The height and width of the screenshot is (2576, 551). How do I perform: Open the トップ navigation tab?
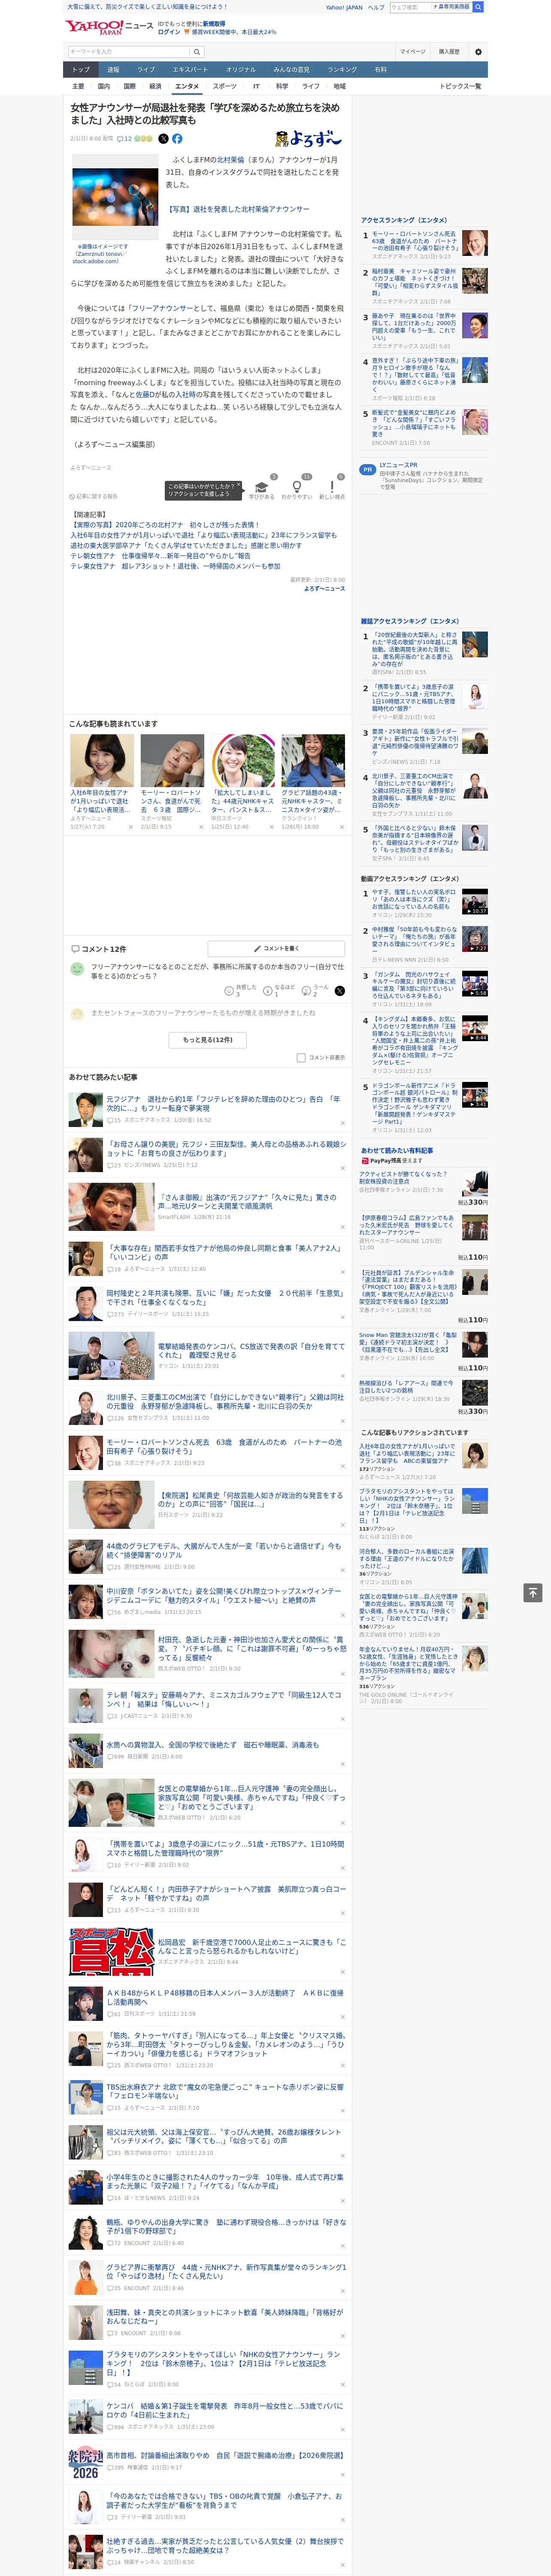click(x=81, y=69)
